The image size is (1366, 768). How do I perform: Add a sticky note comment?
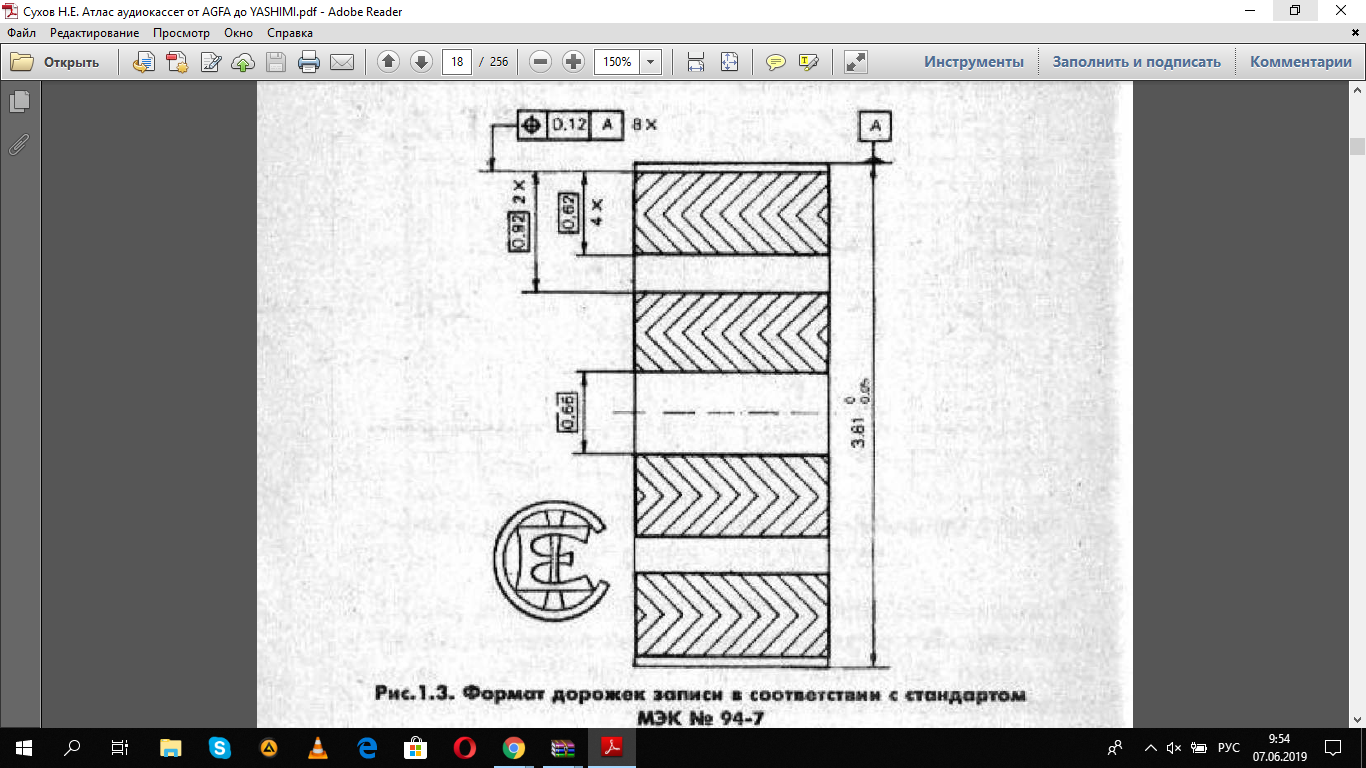pyautogui.click(x=775, y=62)
